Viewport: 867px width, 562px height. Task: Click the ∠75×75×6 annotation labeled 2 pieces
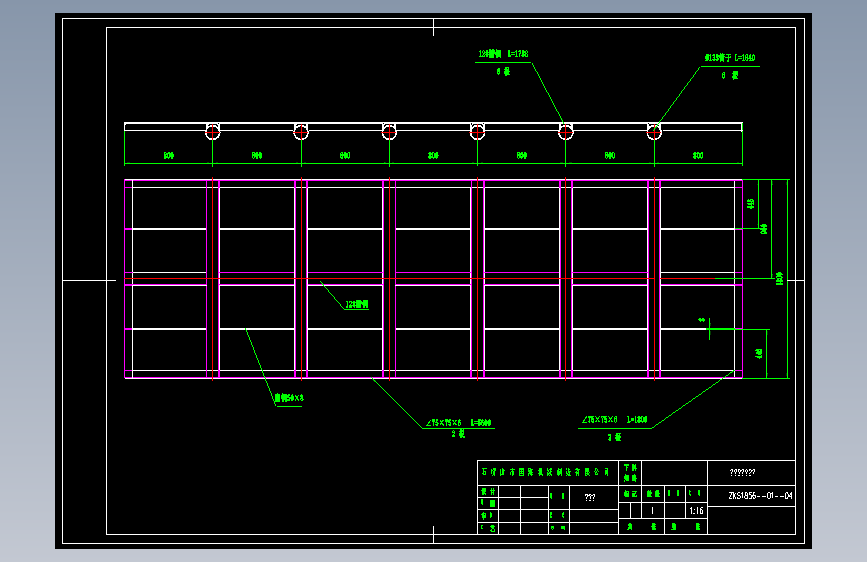[458, 423]
